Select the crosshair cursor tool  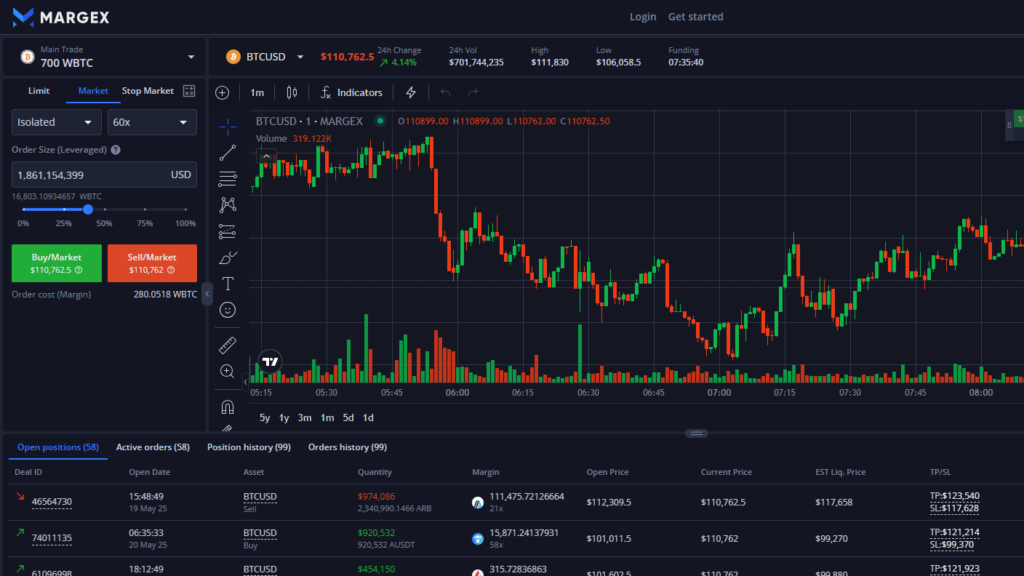pos(227,126)
